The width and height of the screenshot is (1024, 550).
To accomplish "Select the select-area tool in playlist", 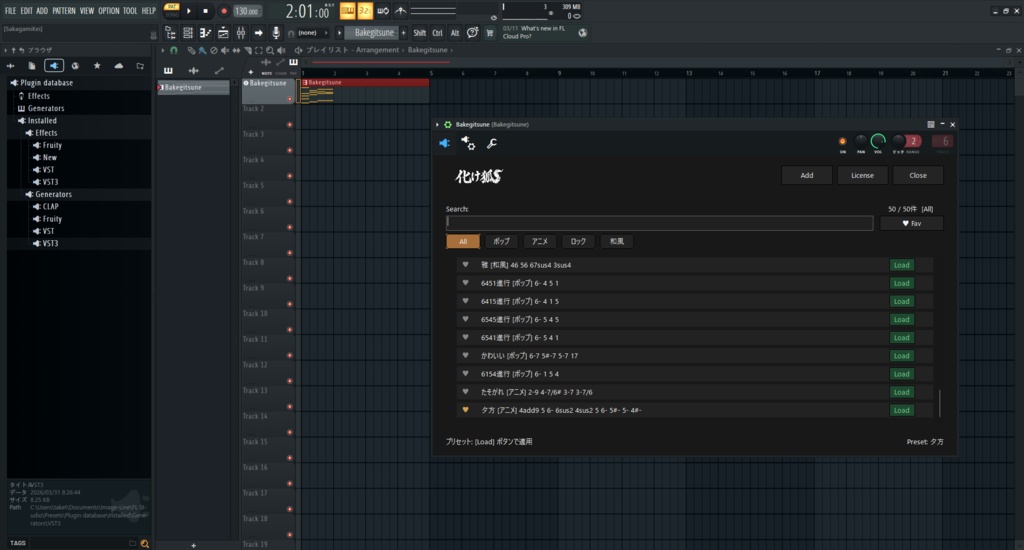I will coord(259,50).
